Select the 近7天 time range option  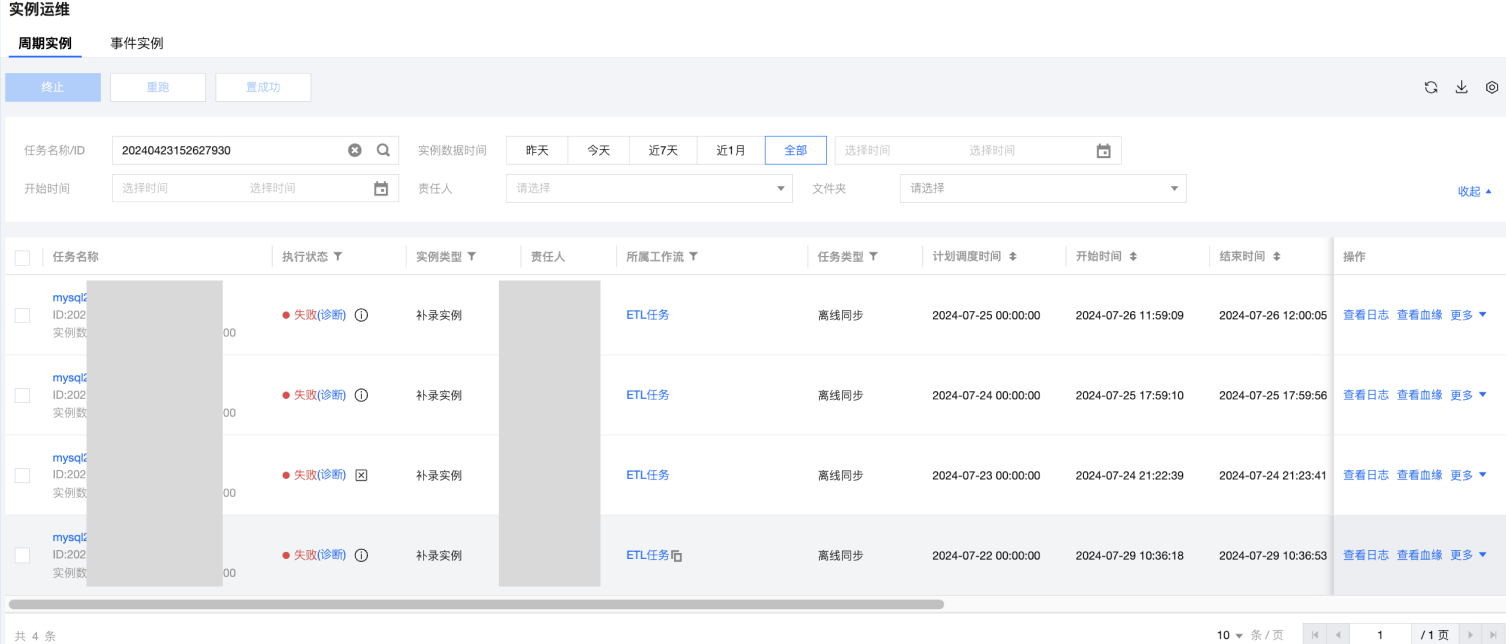pyautogui.click(x=663, y=150)
